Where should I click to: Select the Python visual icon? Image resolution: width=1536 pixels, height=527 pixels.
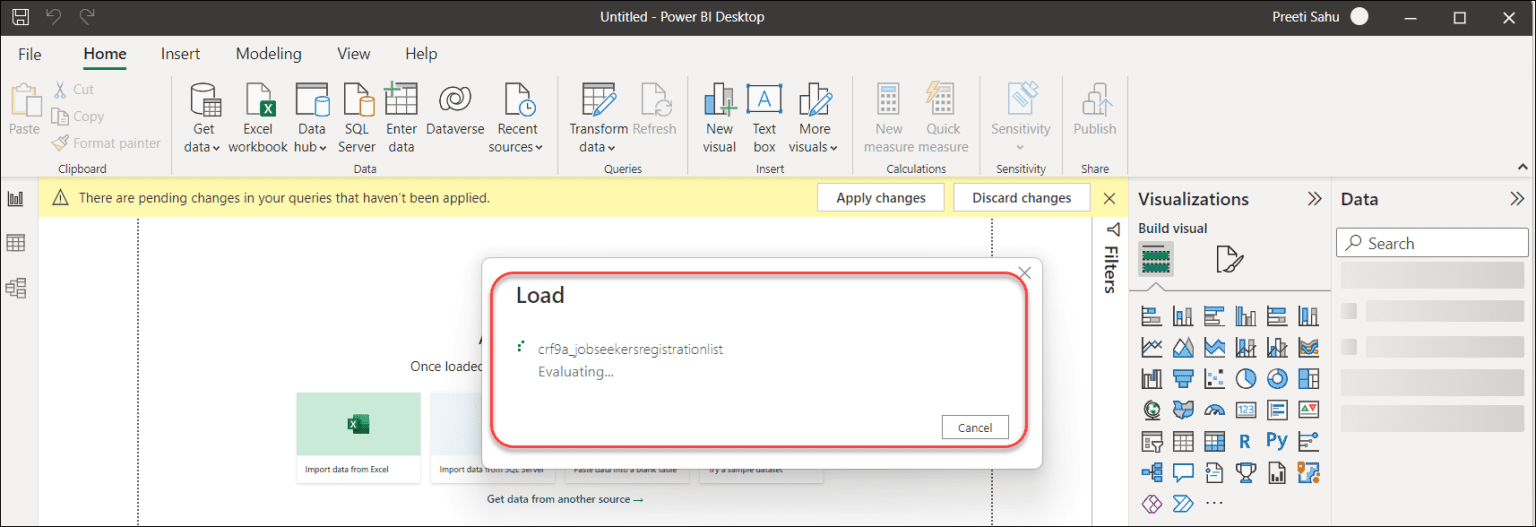pos(1276,440)
